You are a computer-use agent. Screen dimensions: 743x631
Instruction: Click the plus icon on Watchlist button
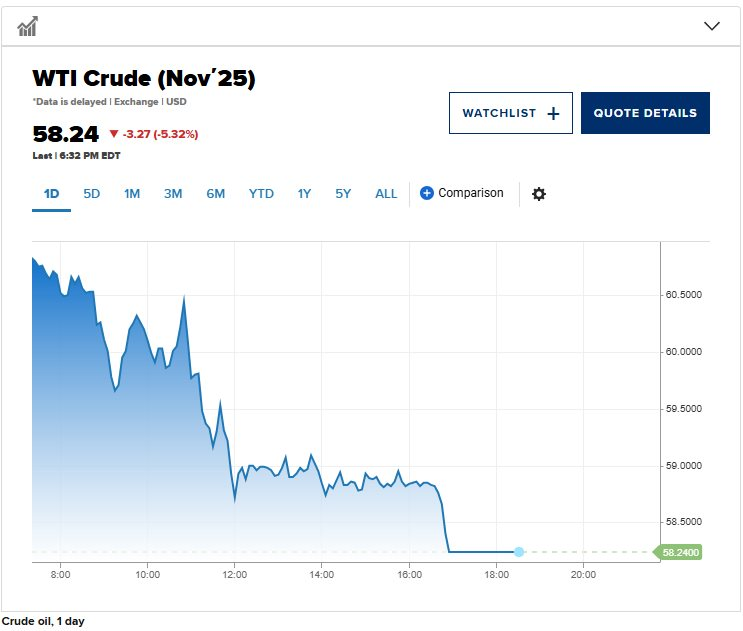(x=553, y=114)
